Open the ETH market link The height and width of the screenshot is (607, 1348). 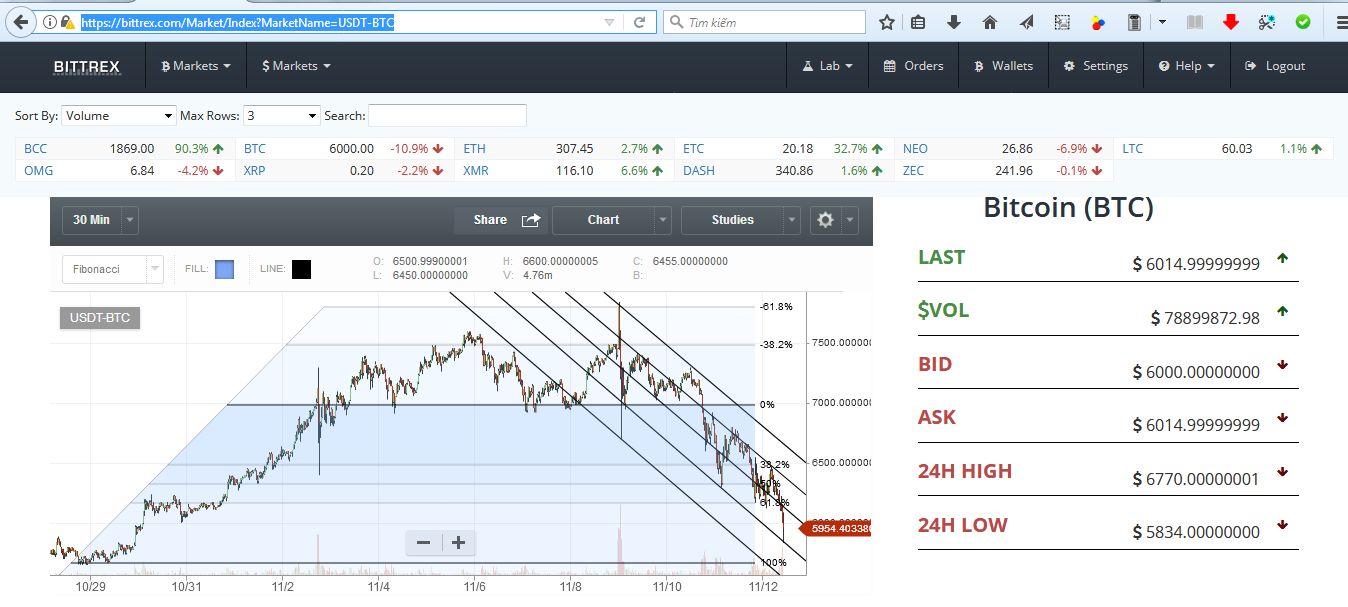tap(474, 149)
